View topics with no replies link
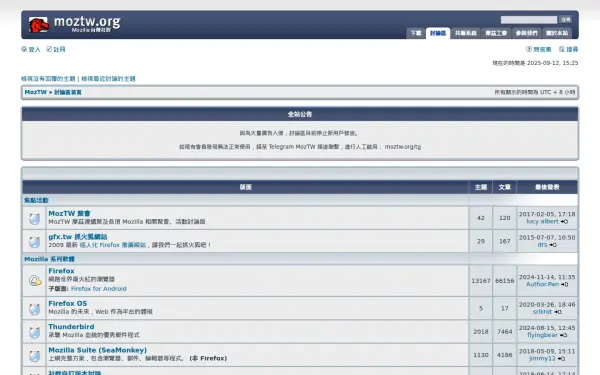This screenshot has width=600, height=375. click(48, 79)
